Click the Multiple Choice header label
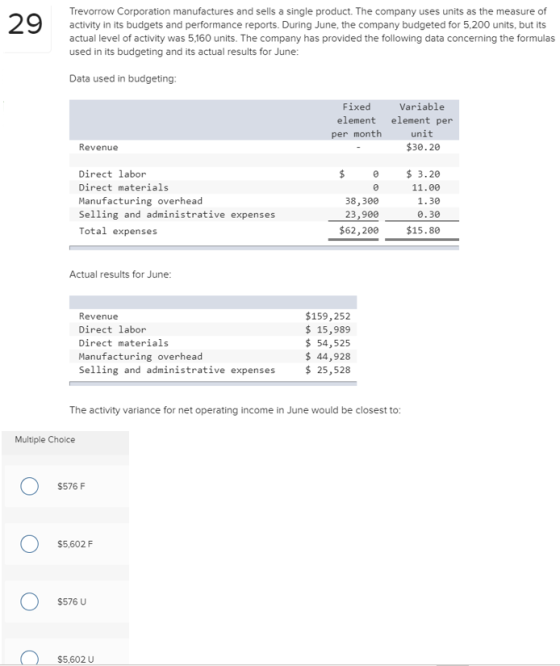The height and width of the screenshot is (666, 560). [45, 440]
